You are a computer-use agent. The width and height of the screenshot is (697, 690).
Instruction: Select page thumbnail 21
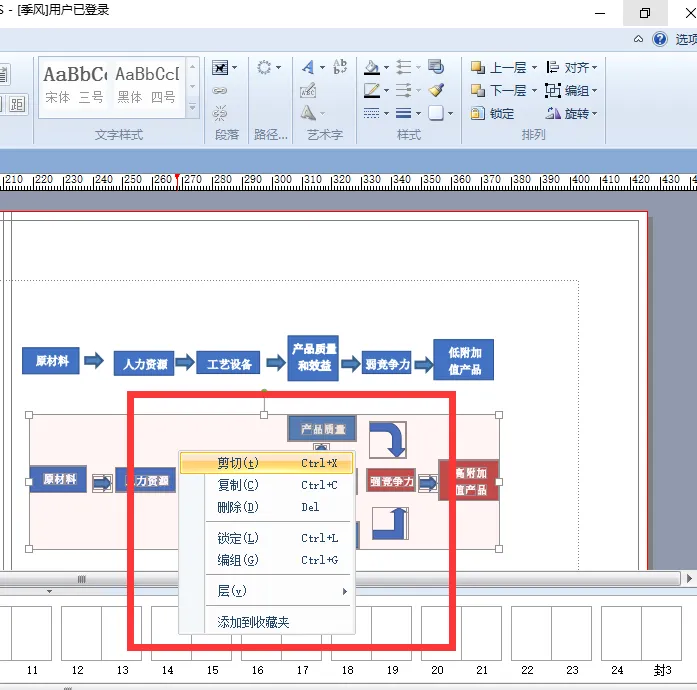click(x=481, y=633)
